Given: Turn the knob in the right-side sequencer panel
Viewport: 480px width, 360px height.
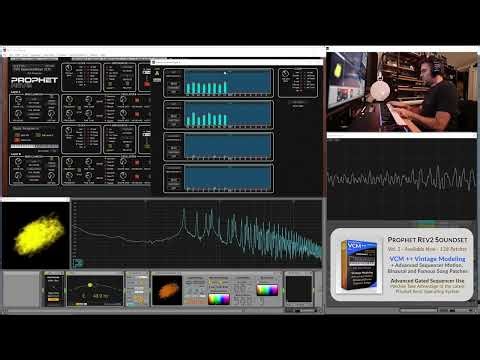Looking at the screenshot, I should pos(285,74).
